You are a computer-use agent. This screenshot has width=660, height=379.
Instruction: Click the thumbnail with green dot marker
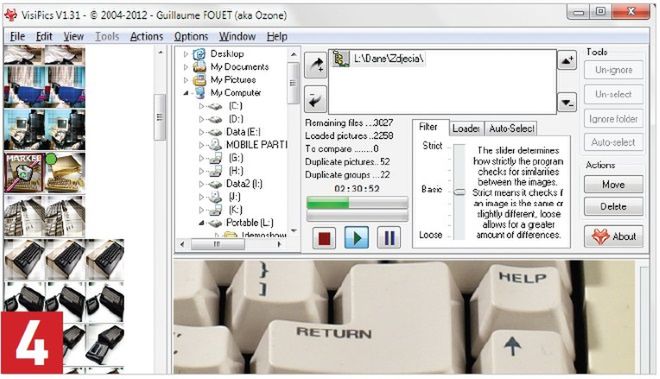pyautogui.click(x=65, y=173)
